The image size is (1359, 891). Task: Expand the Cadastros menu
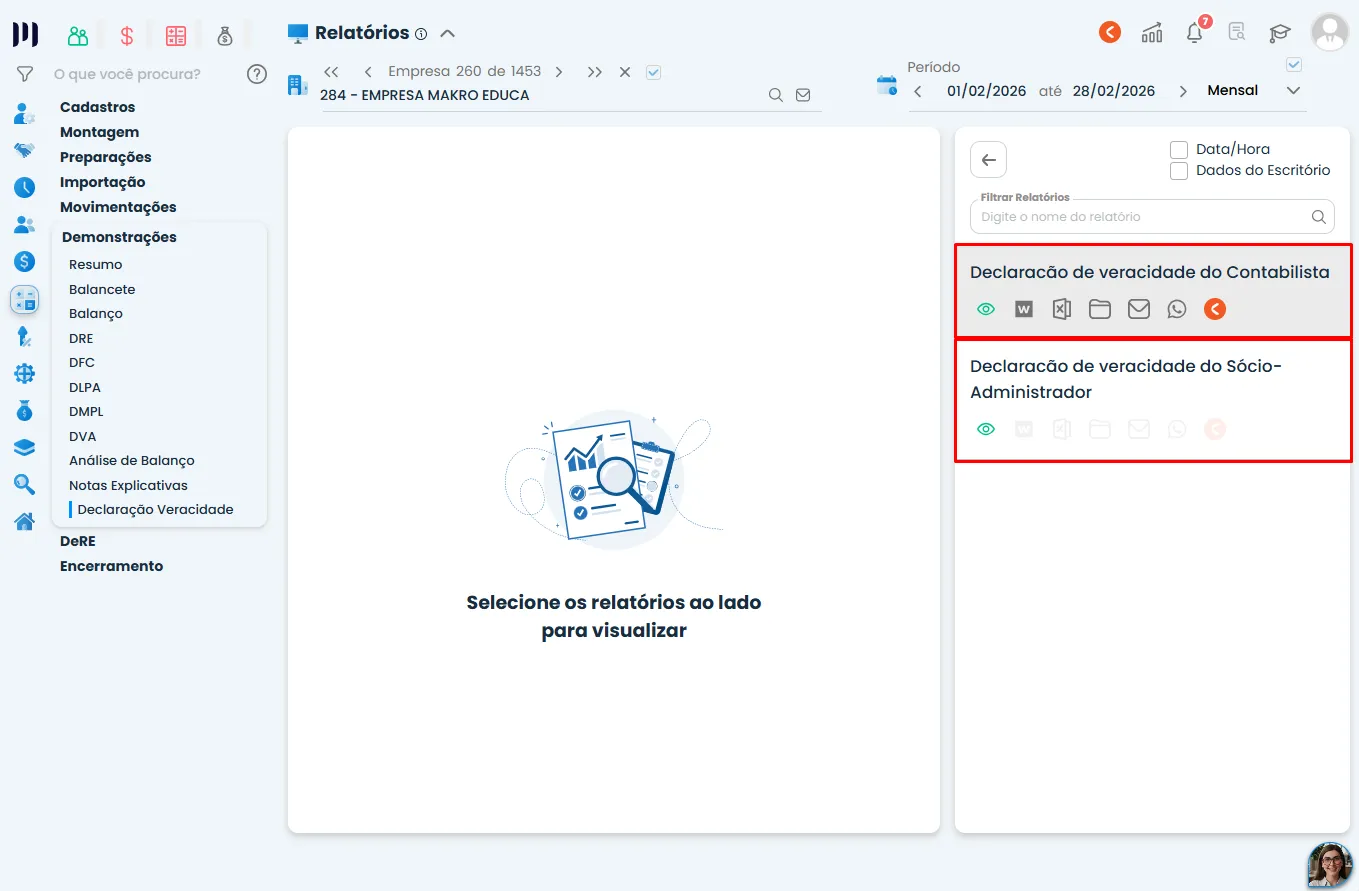pos(97,107)
